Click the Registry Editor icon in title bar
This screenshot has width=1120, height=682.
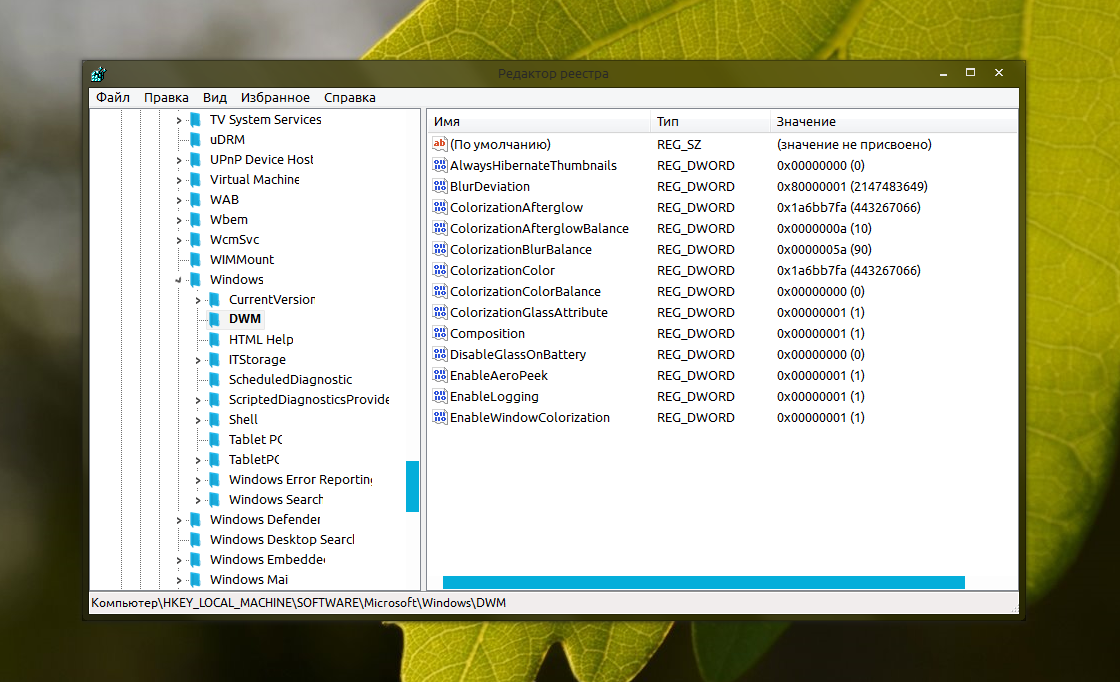[x=98, y=74]
